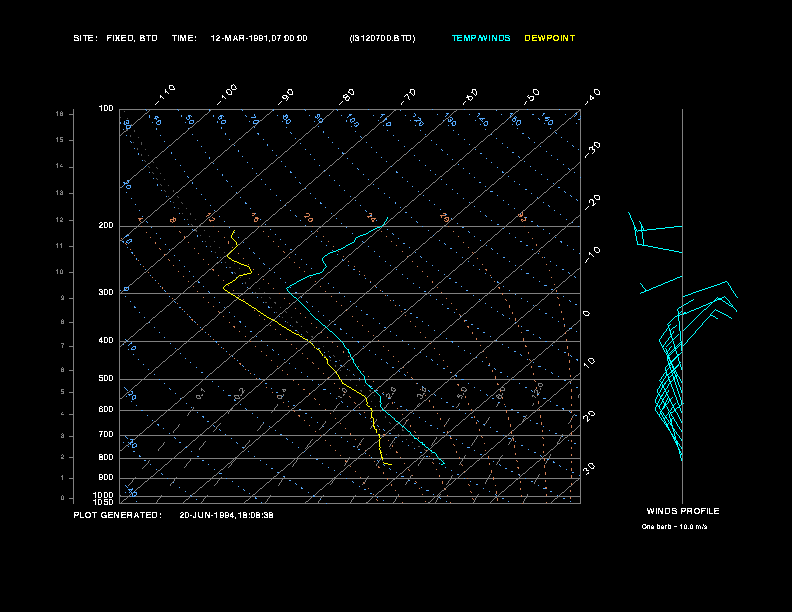The height and width of the screenshot is (612, 792).
Task: Click the 300 pressure level label
Action: 106,292
